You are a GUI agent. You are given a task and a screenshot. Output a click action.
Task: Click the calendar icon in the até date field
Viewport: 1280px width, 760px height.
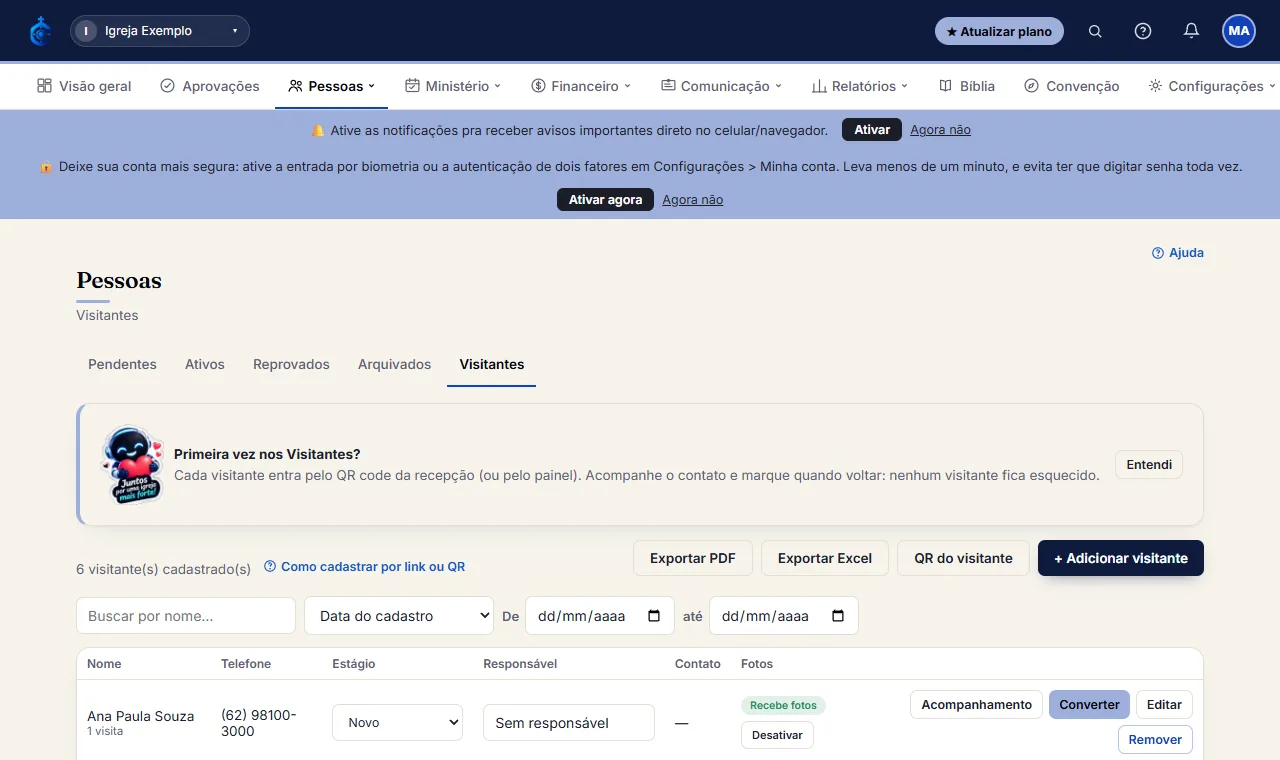[838, 616]
